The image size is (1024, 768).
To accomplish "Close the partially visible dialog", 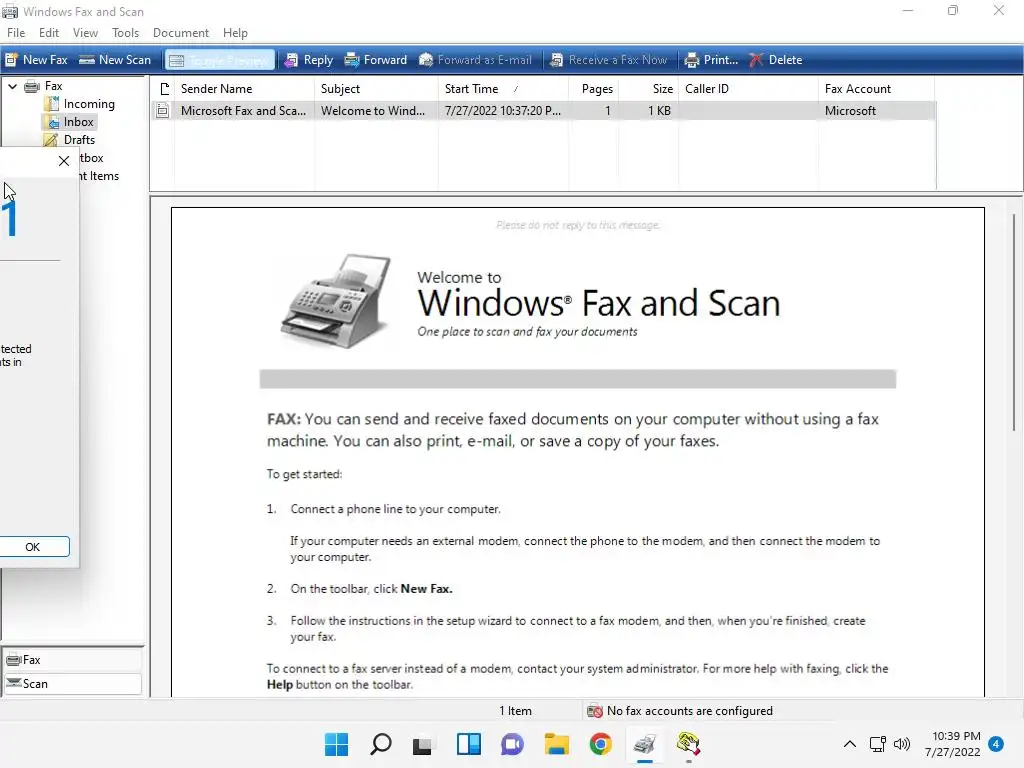I will (64, 161).
